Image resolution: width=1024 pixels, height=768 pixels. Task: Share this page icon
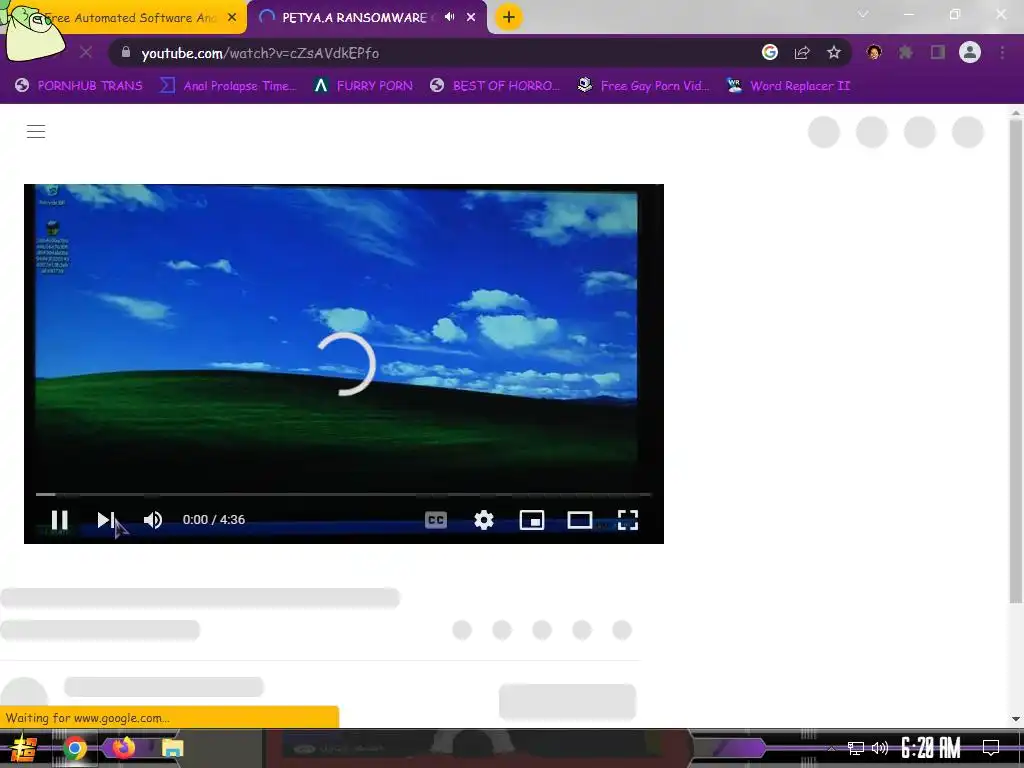(x=802, y=52)
